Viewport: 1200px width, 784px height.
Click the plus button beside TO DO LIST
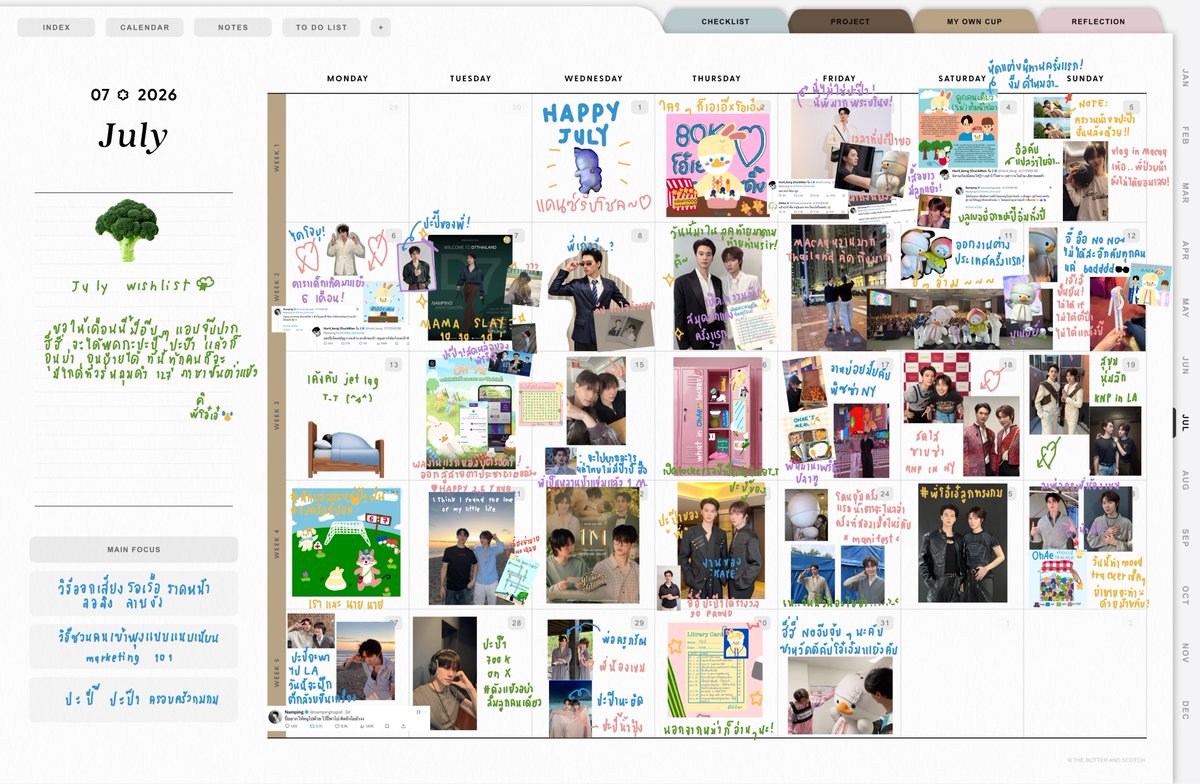pos(379,27)
